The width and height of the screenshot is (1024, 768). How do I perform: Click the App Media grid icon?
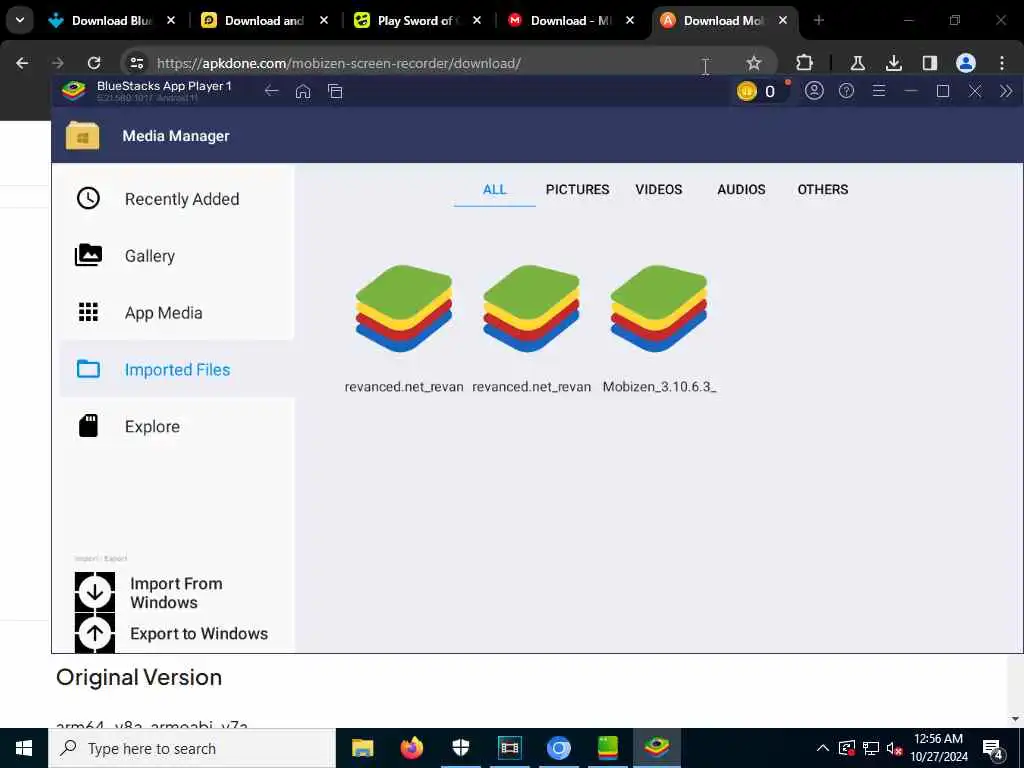pos(88,312)
